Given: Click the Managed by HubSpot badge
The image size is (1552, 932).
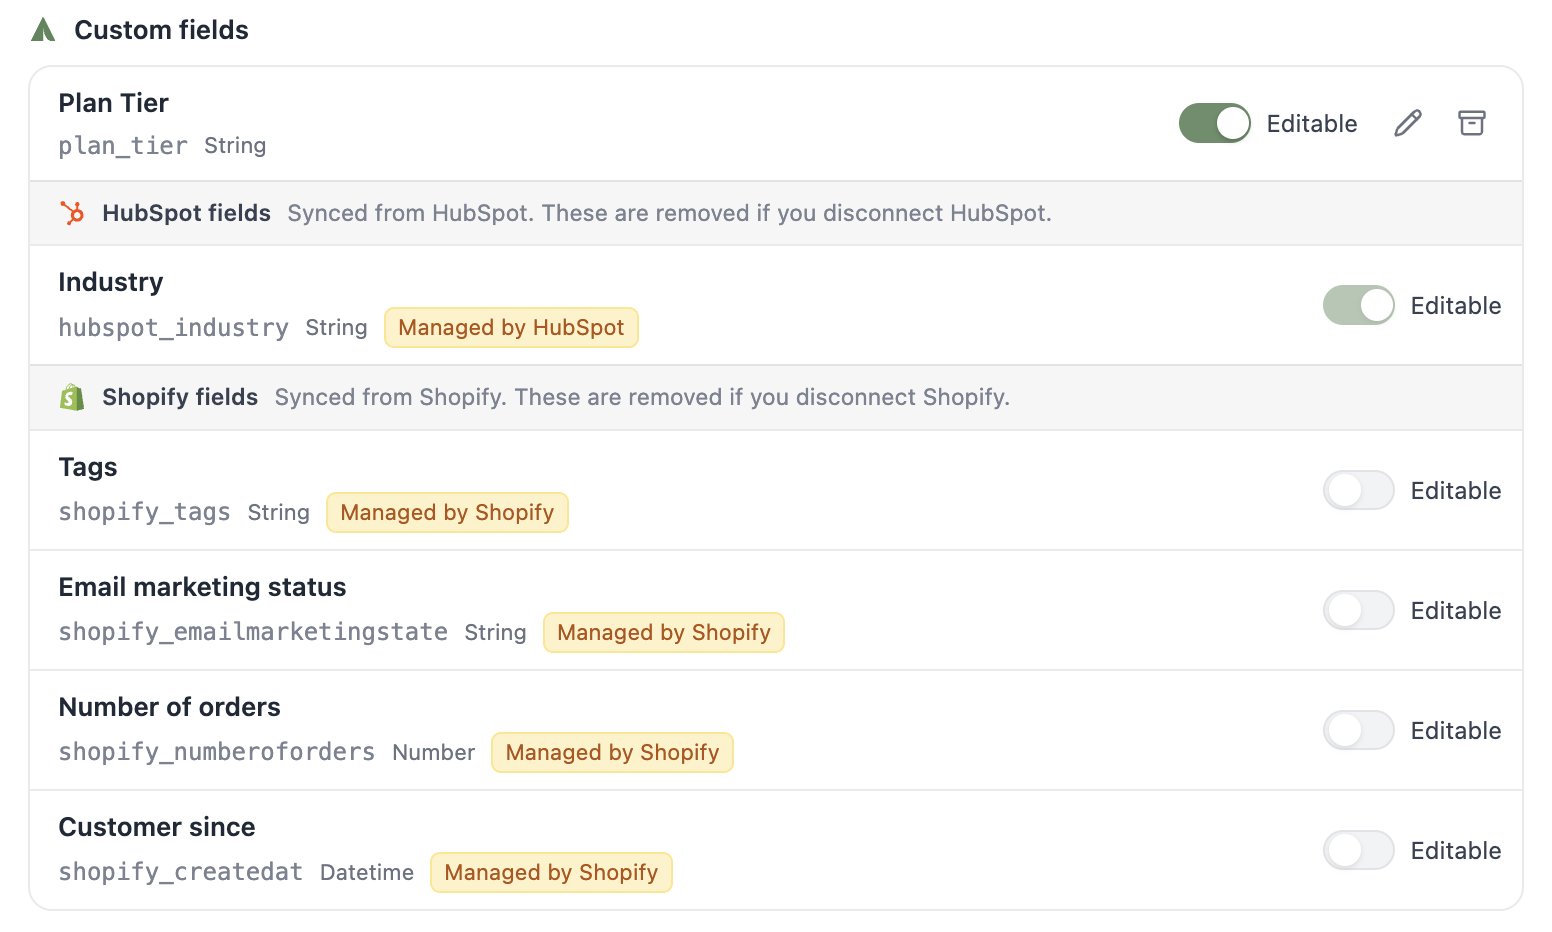Looking at the screenshot, I should [511, 327].
